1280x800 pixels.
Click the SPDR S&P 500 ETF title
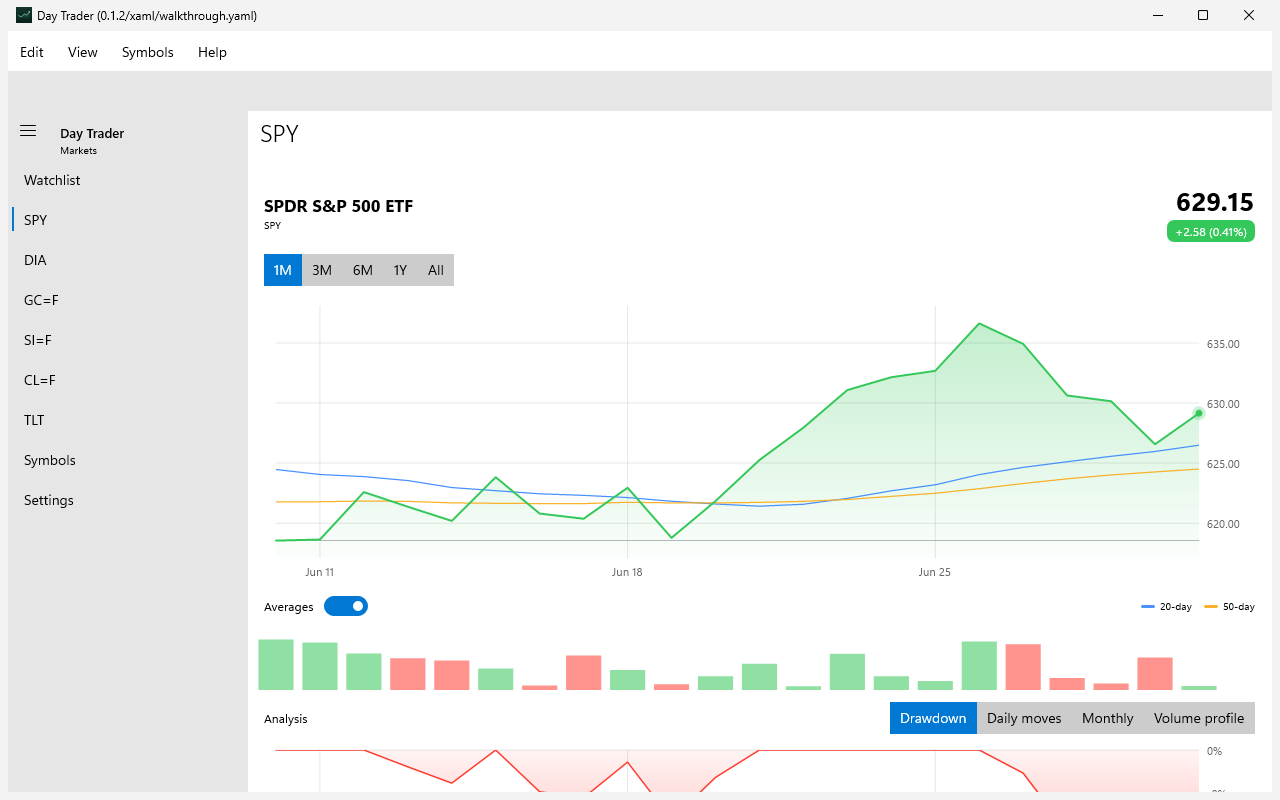(x=338, y=206)
